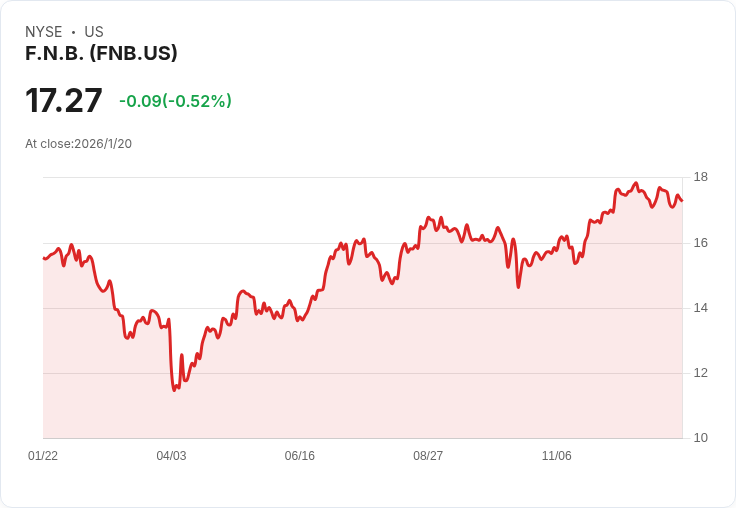This screenshot has height=508, width=736.
Task: Click the chart line's highest peak
Action: (x=636, y=184)
